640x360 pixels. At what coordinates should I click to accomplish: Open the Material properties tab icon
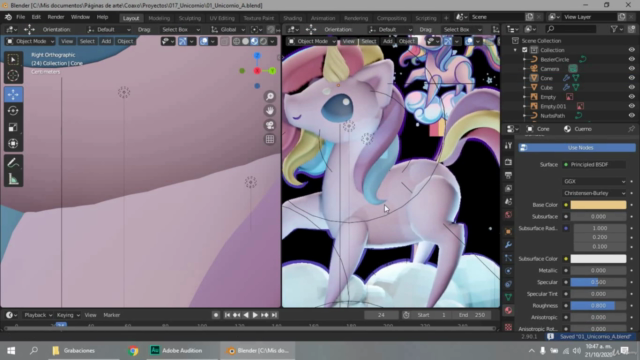[x=508, y=311]
